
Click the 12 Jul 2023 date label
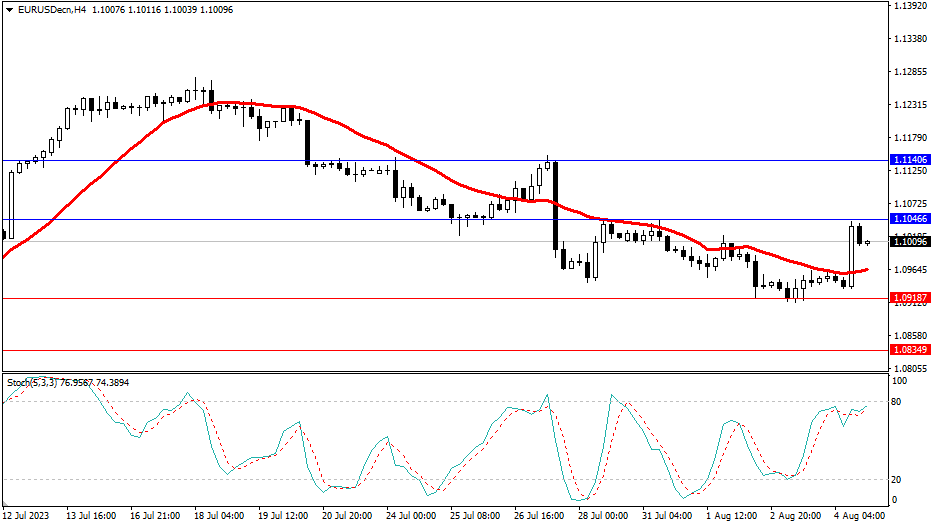(26, 516)
